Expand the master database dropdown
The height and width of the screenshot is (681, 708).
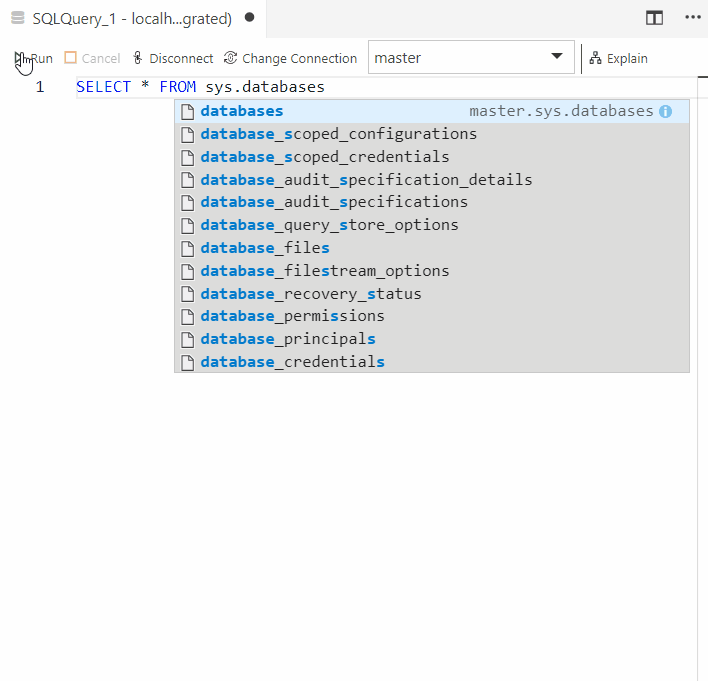pos(557,58)
